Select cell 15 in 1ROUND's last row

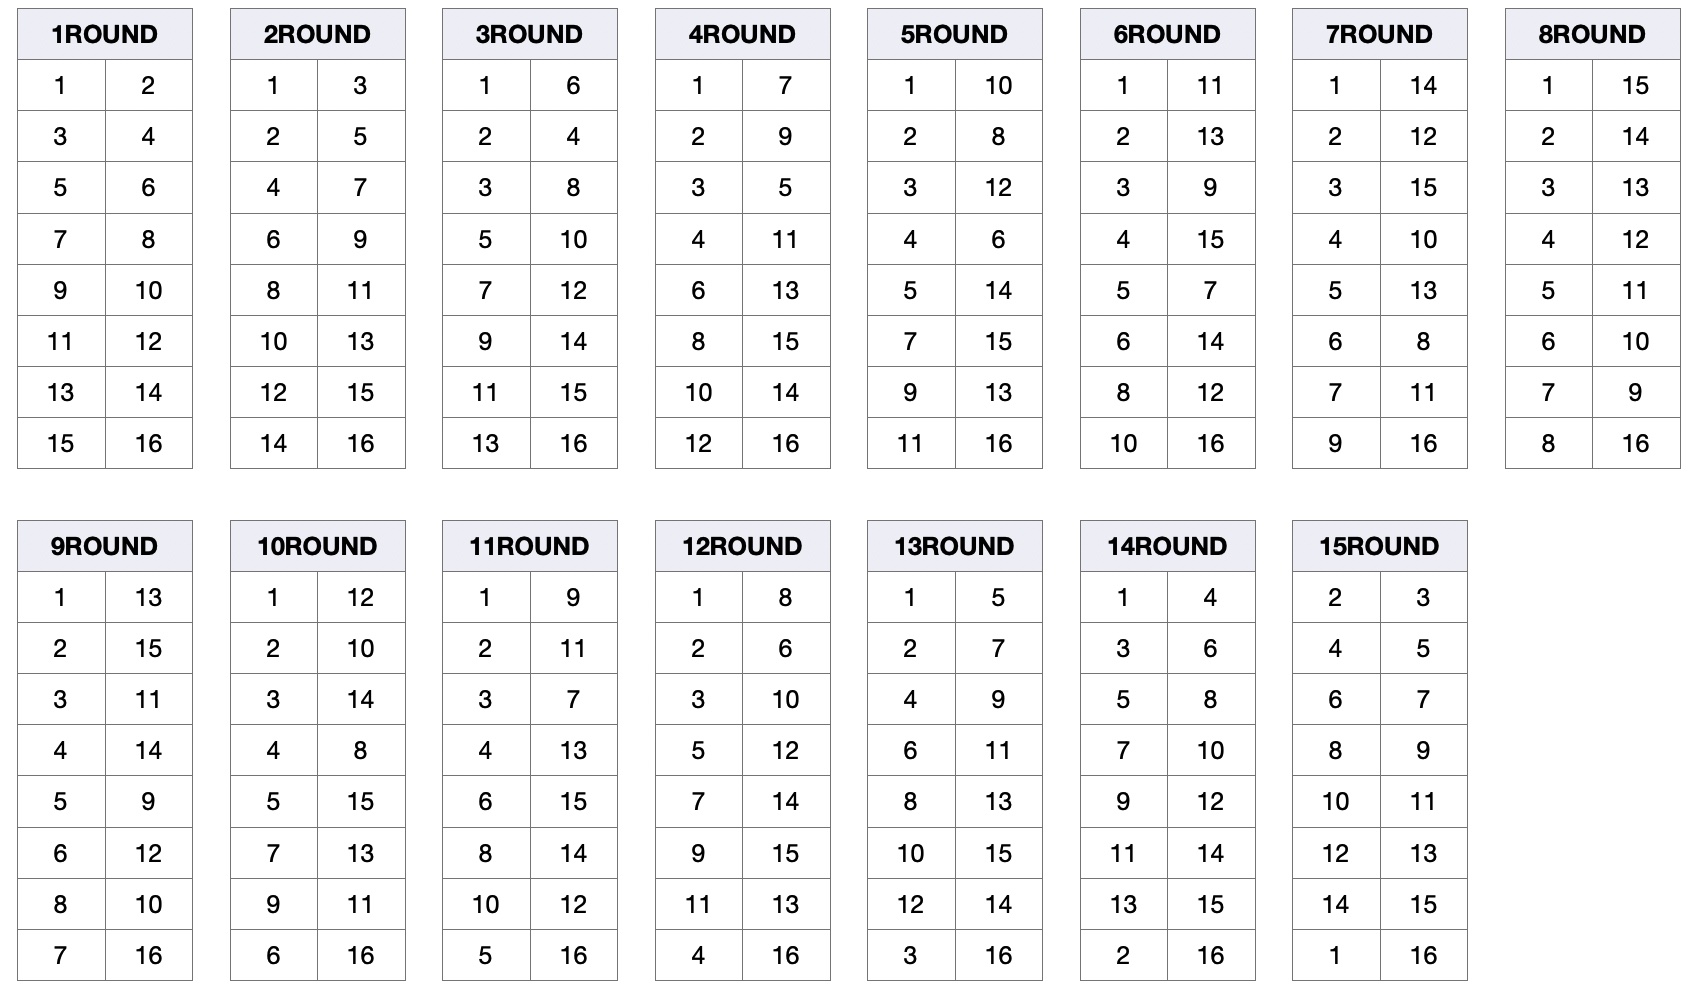tap(61, 443)
